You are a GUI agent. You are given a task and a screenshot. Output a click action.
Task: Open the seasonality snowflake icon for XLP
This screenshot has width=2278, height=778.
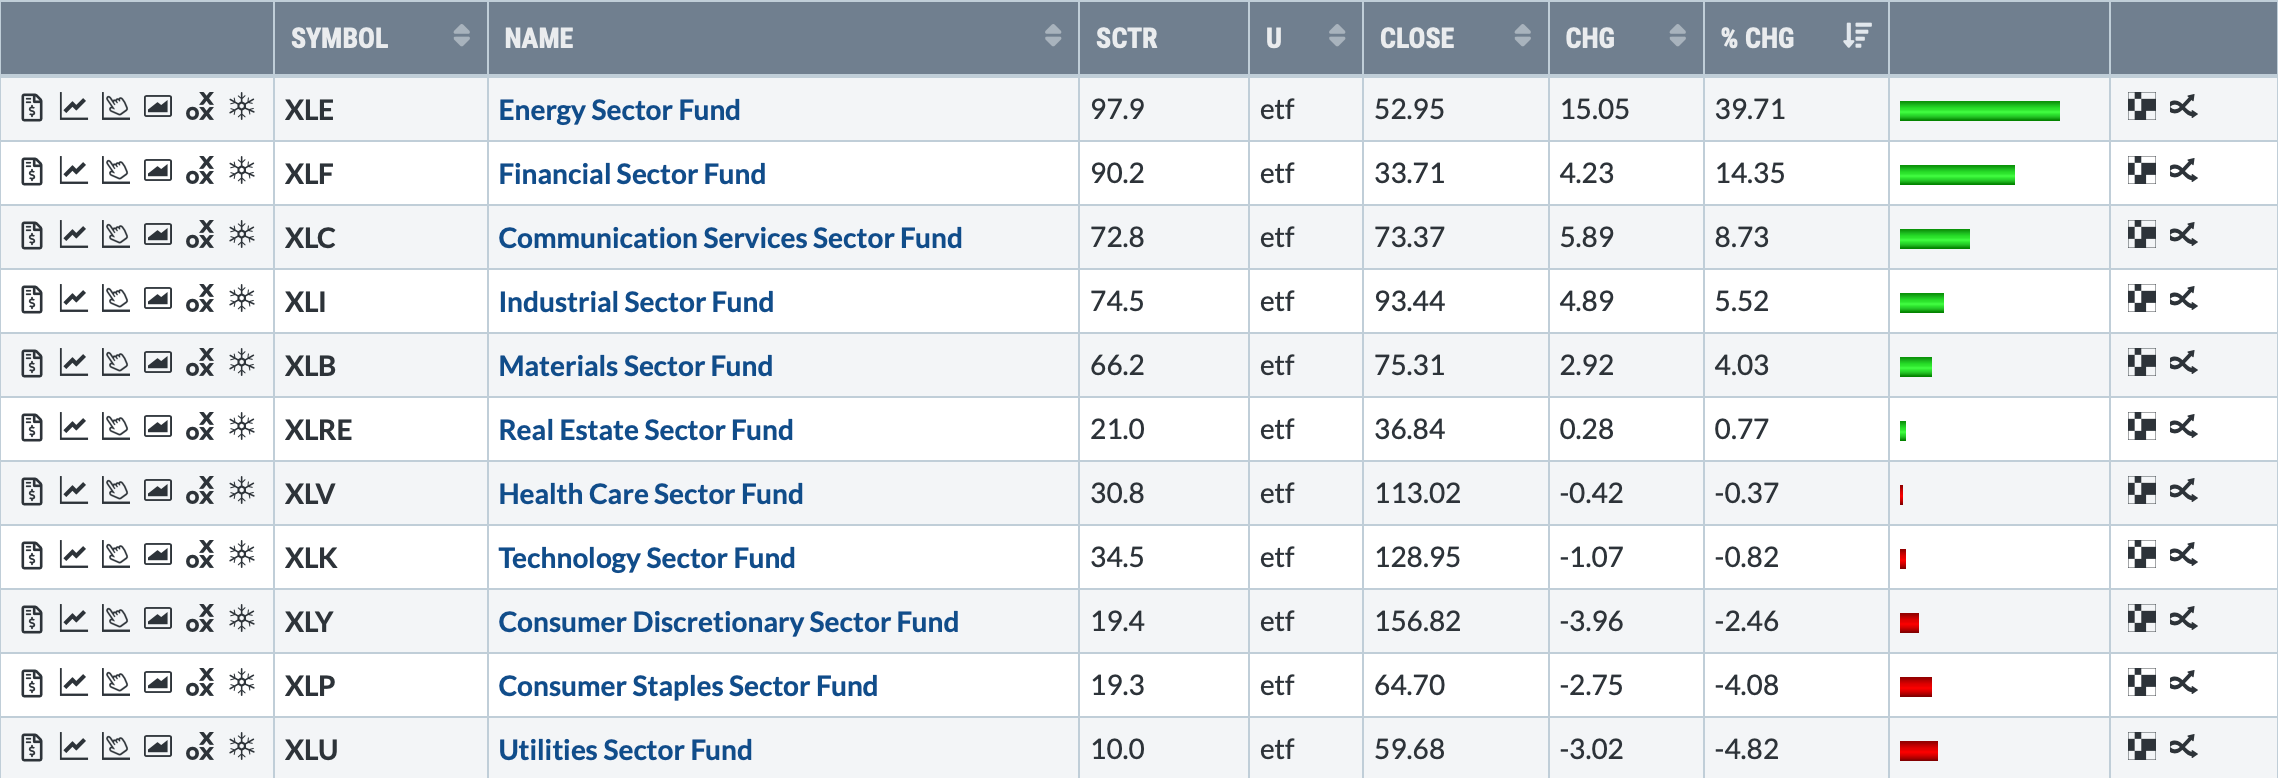click(x=242, y=684)
